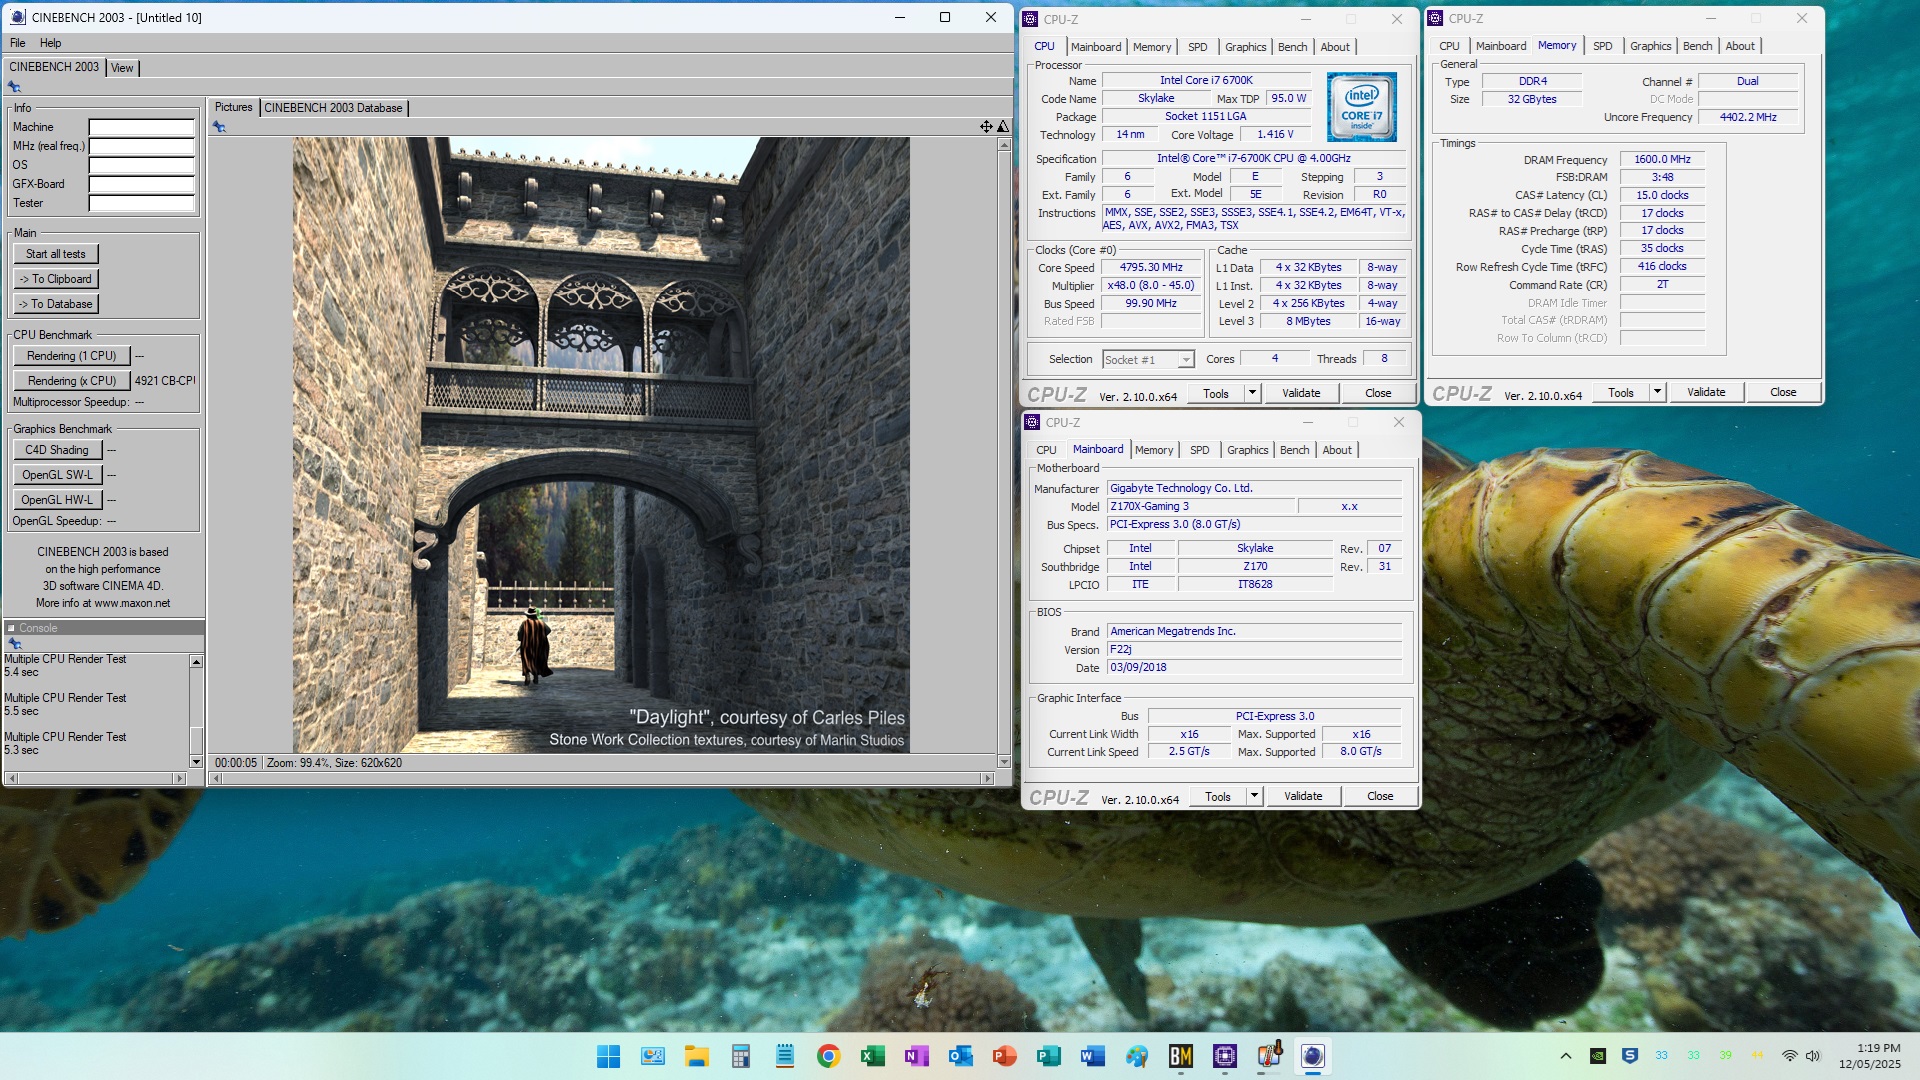The width and height of the screenshot is (1920, 1080).
Task: Click the pin icon in the Console panel
Action: (15, 644)
